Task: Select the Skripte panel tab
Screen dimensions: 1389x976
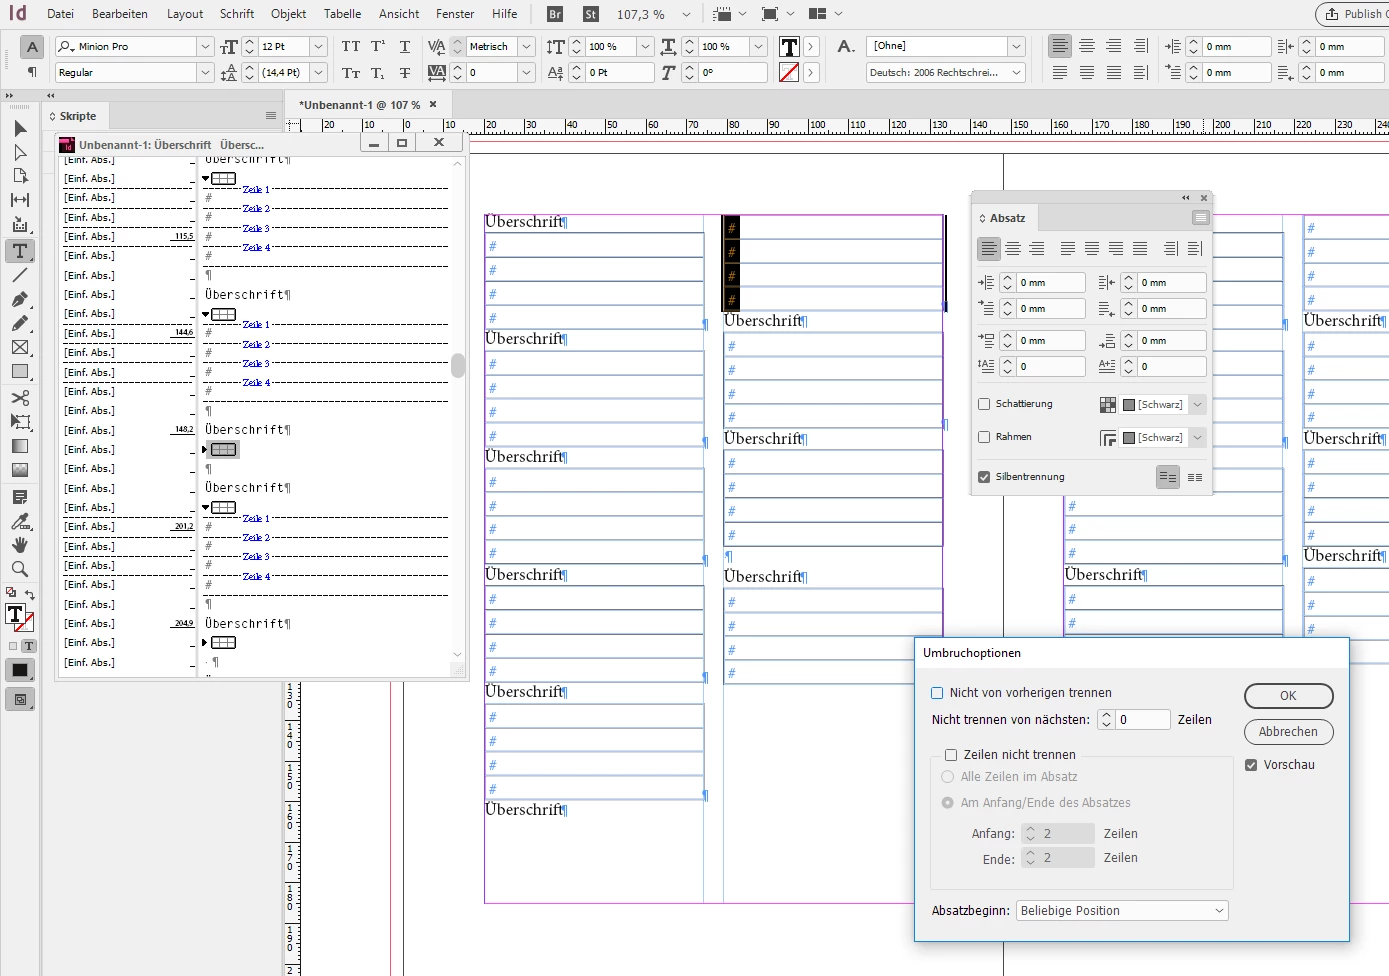Action: 78,116
